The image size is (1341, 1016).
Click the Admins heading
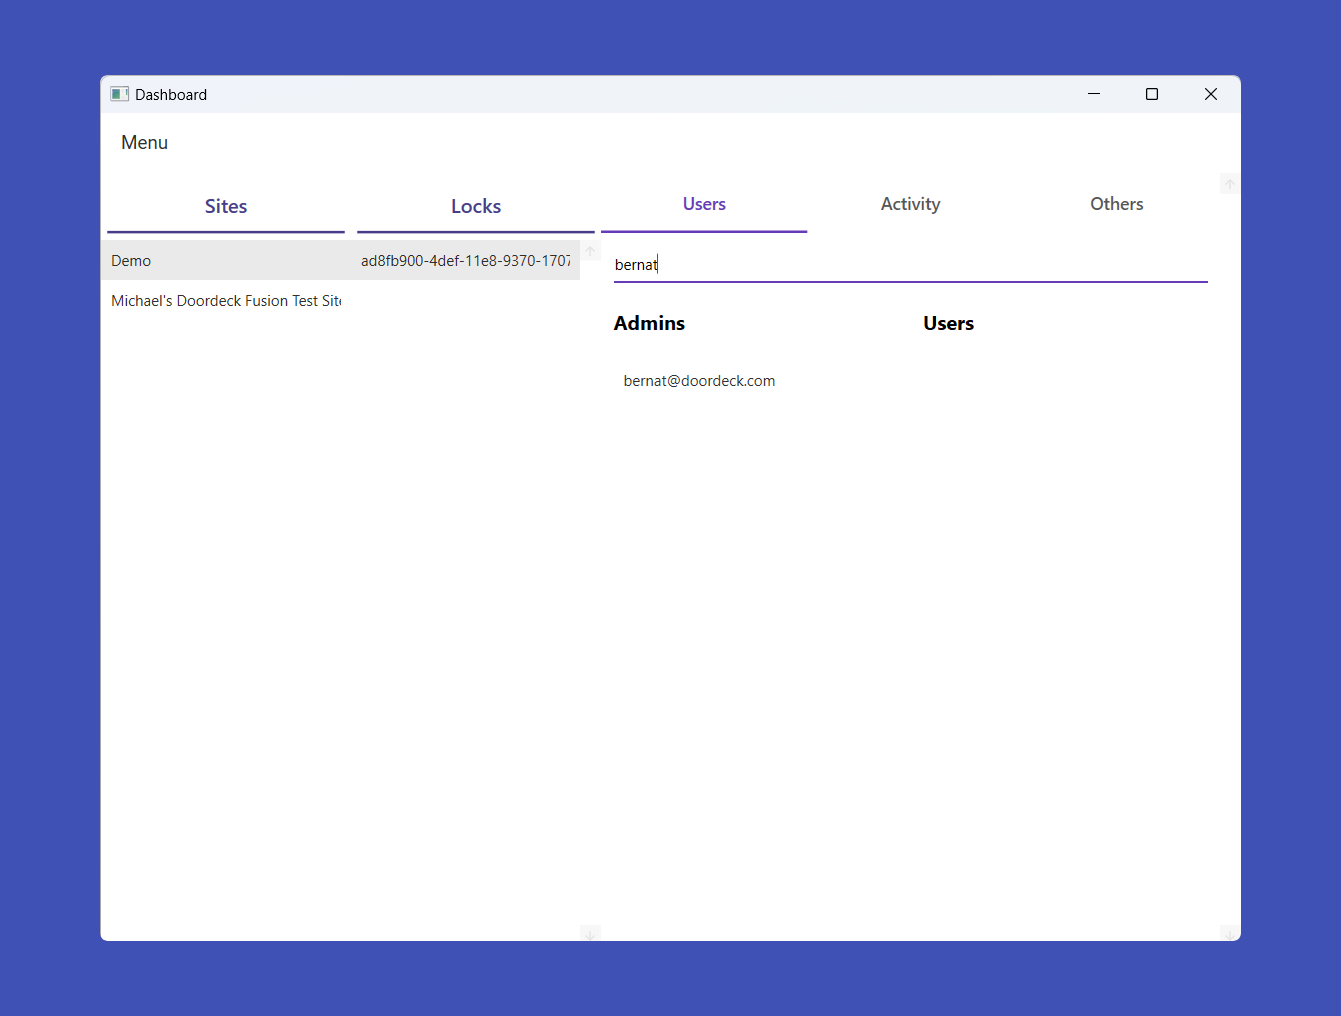(x=649, y=323)
